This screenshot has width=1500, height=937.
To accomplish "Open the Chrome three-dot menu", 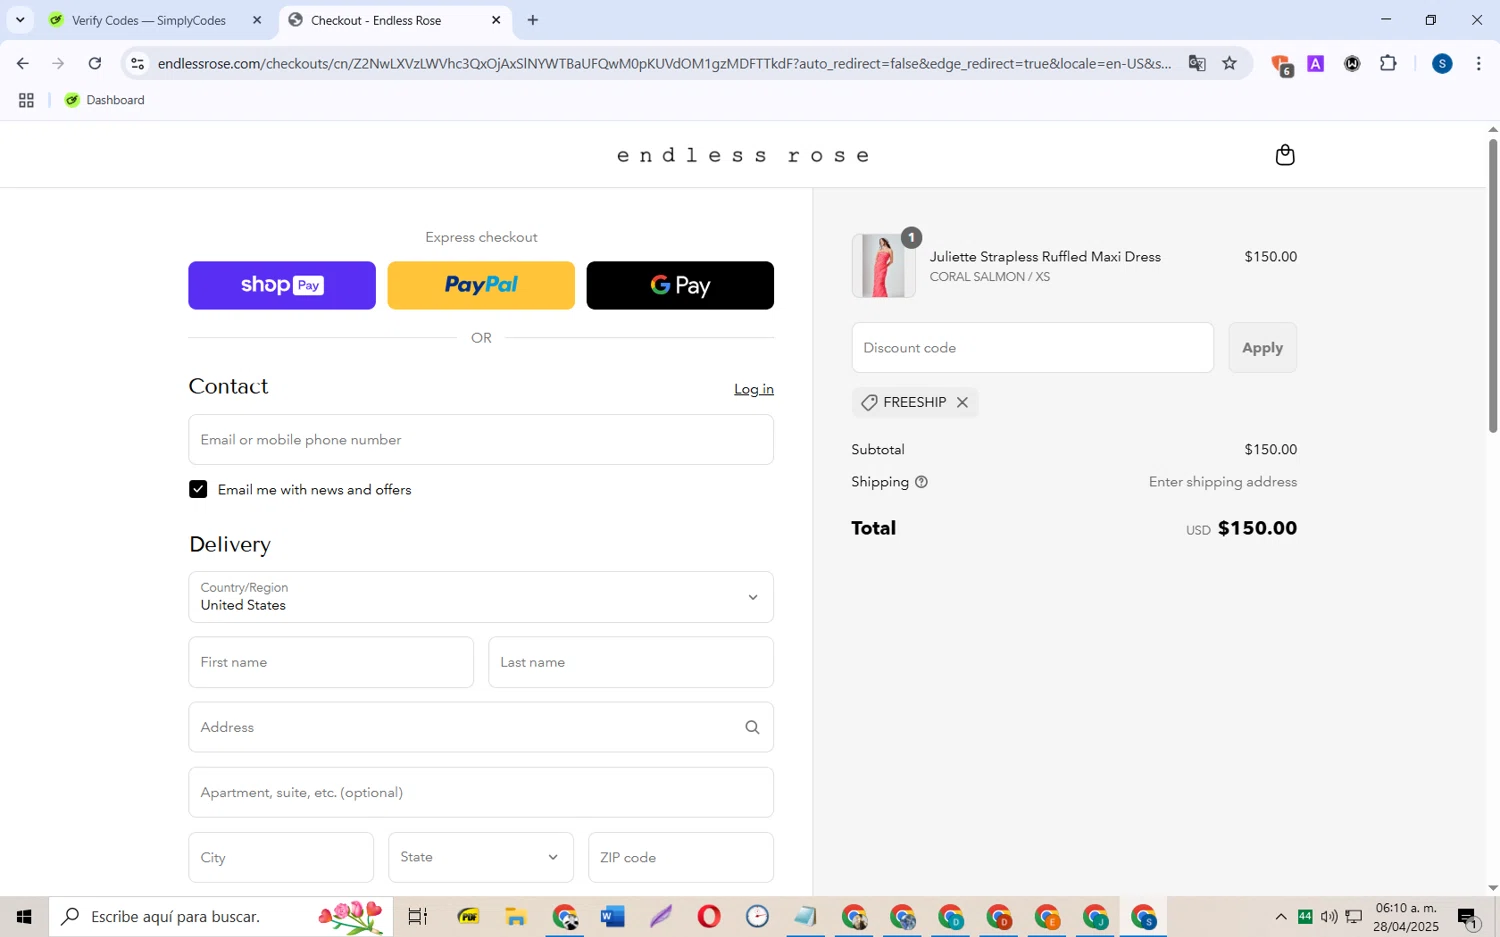I will click(1478, 63).
